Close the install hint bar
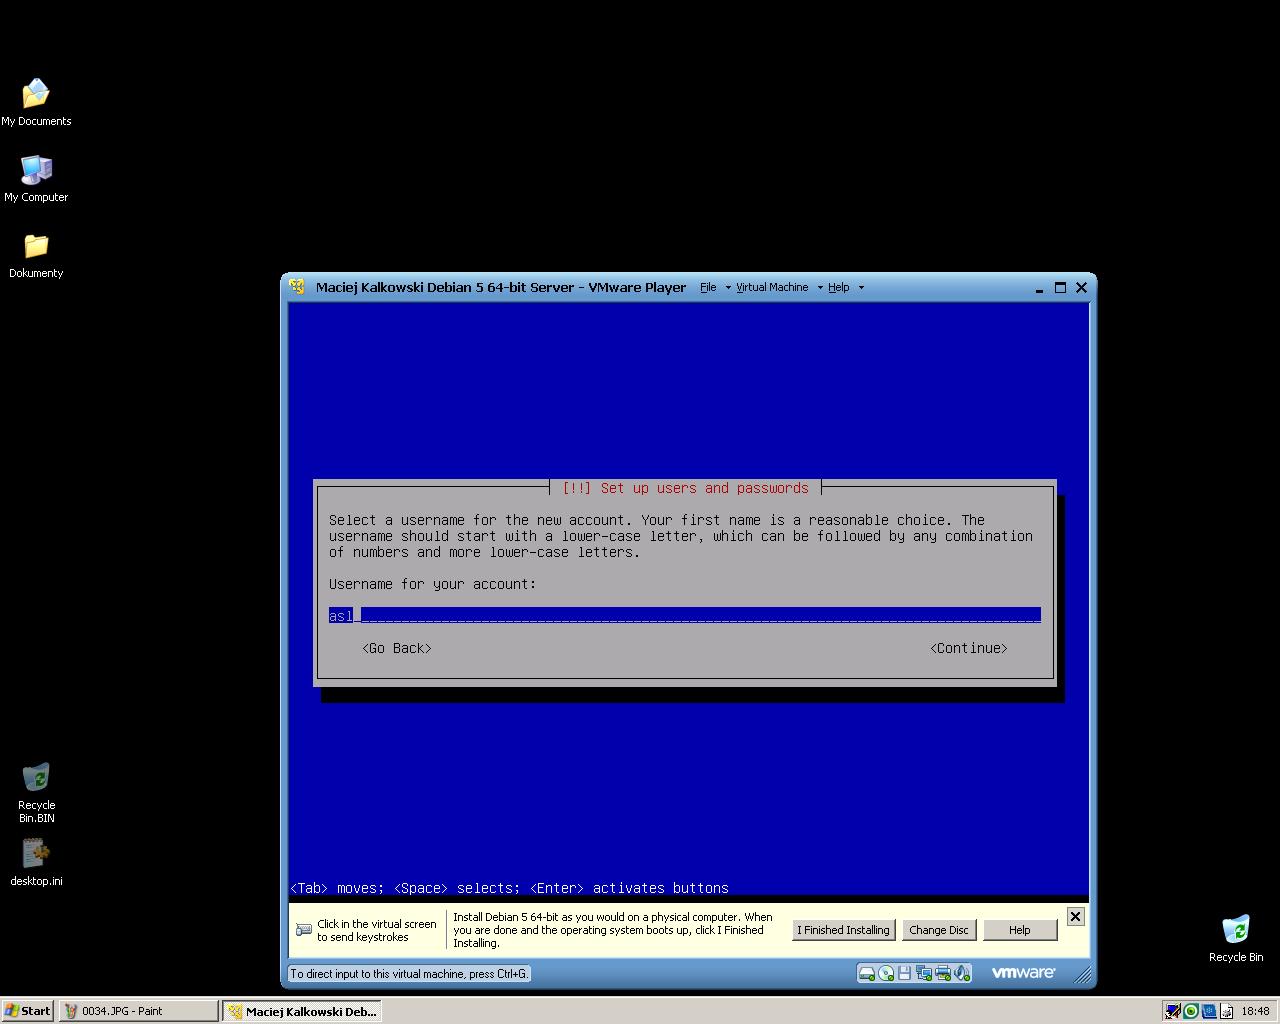This screenshot has height=1024, width=1280. [1075, 916]
